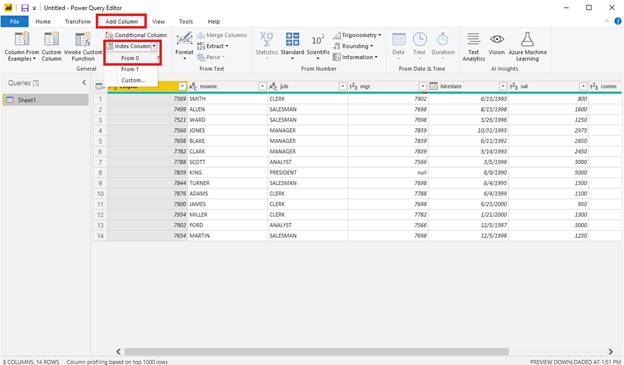Click row number 14 header

[100, 236]
